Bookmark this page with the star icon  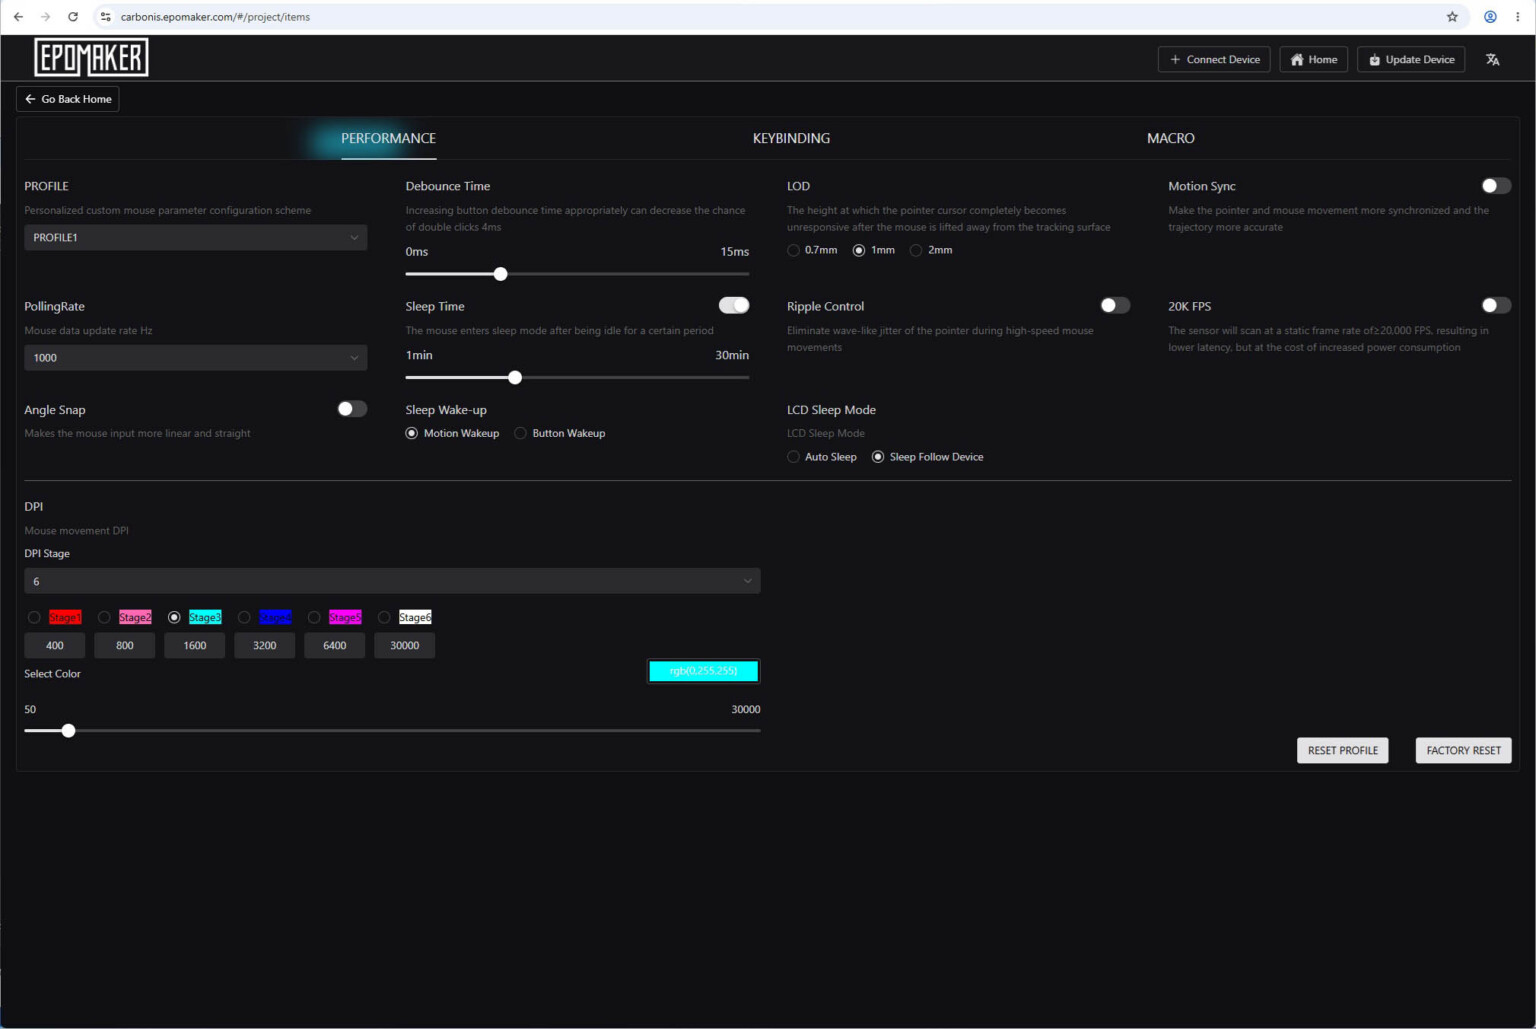(1452, 17)
